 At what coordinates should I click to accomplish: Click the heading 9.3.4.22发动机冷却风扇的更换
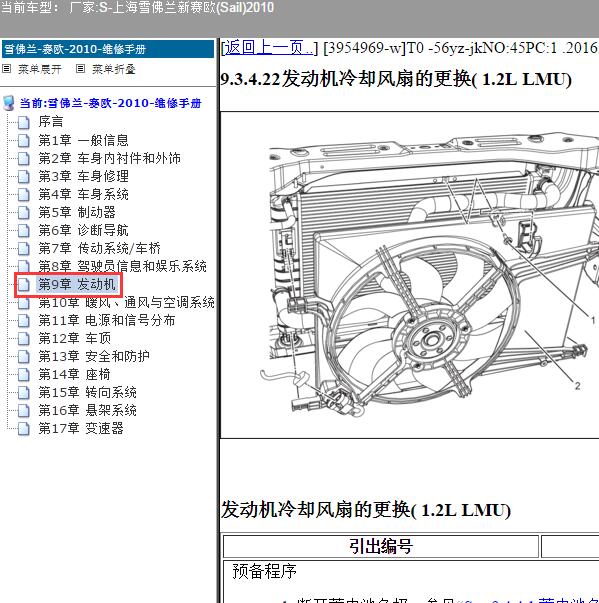[396, 80]
